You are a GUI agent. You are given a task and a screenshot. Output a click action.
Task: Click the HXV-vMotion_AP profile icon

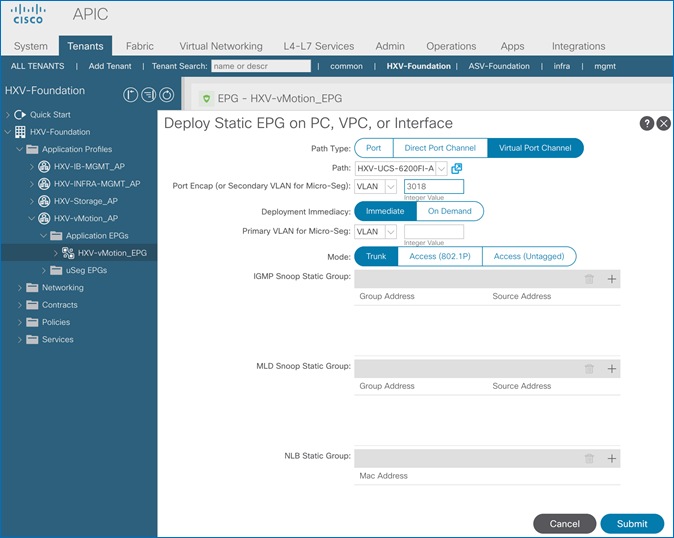44,218
